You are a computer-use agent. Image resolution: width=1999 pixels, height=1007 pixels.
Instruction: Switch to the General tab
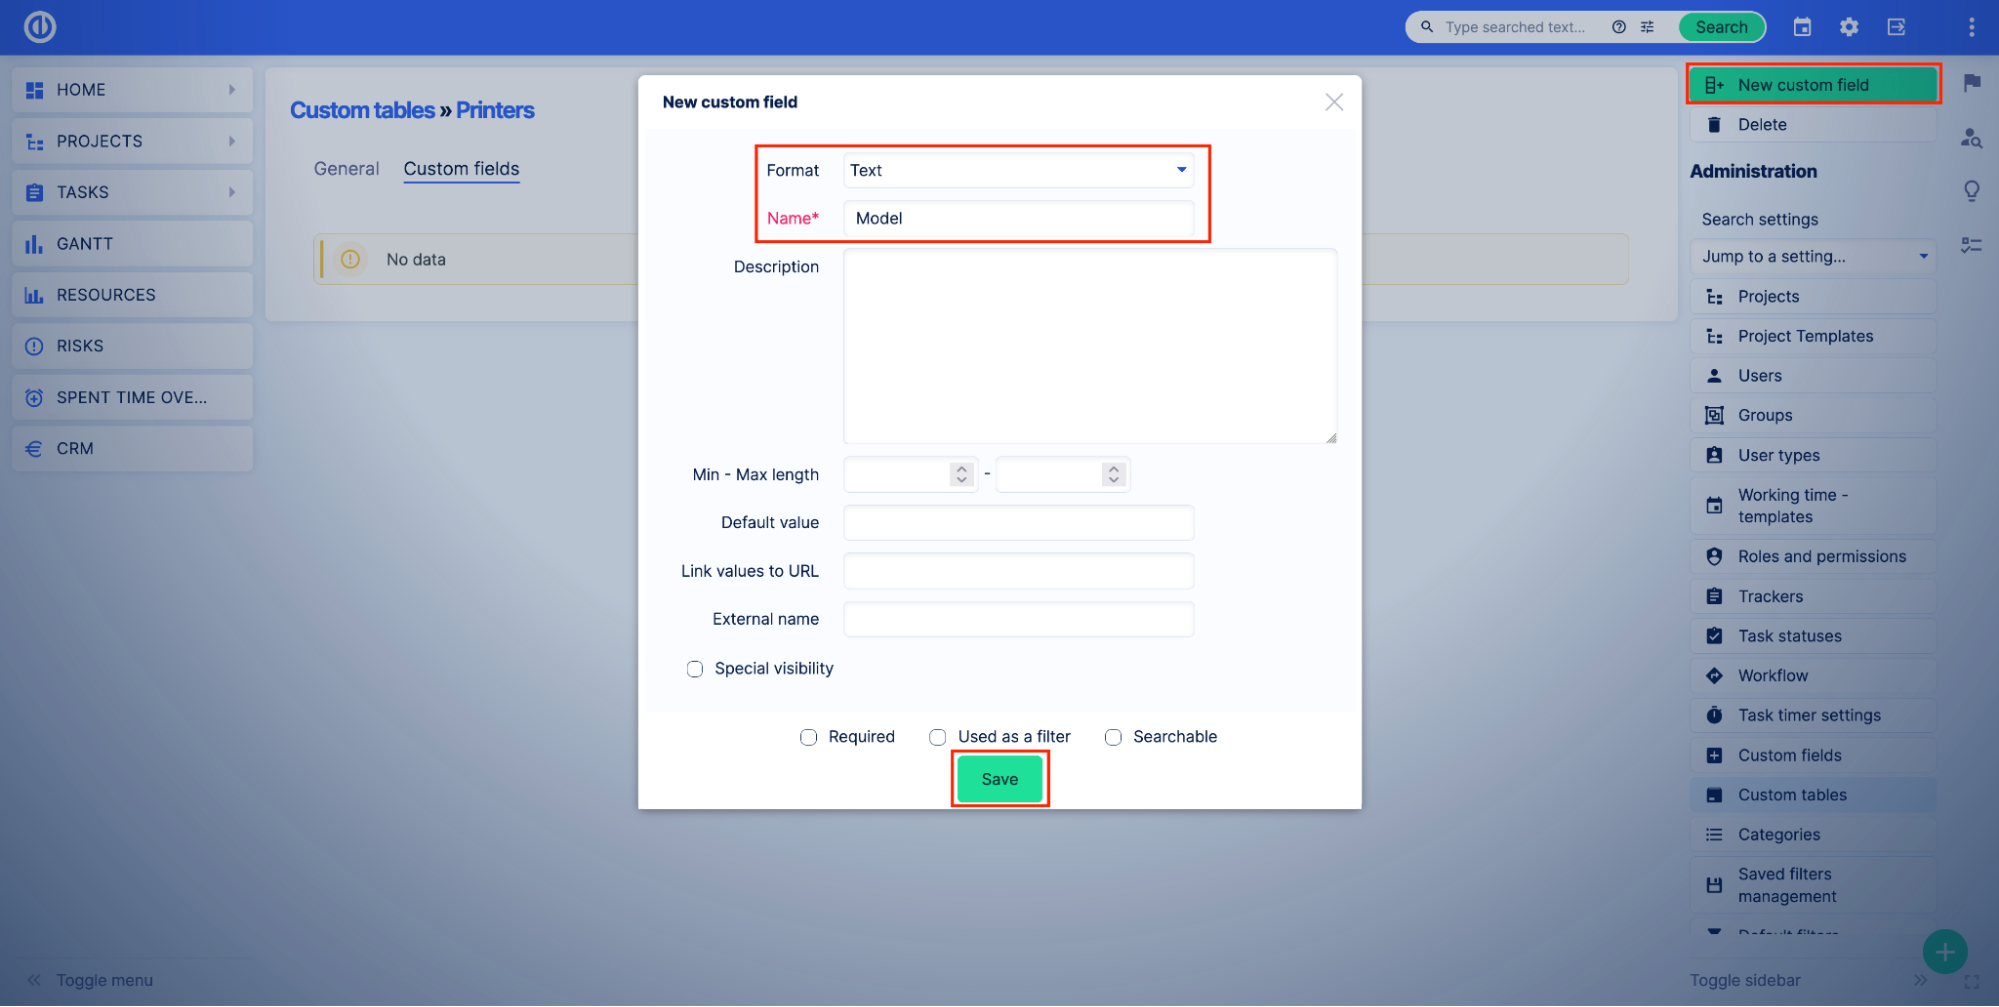[x=346, y=169]
